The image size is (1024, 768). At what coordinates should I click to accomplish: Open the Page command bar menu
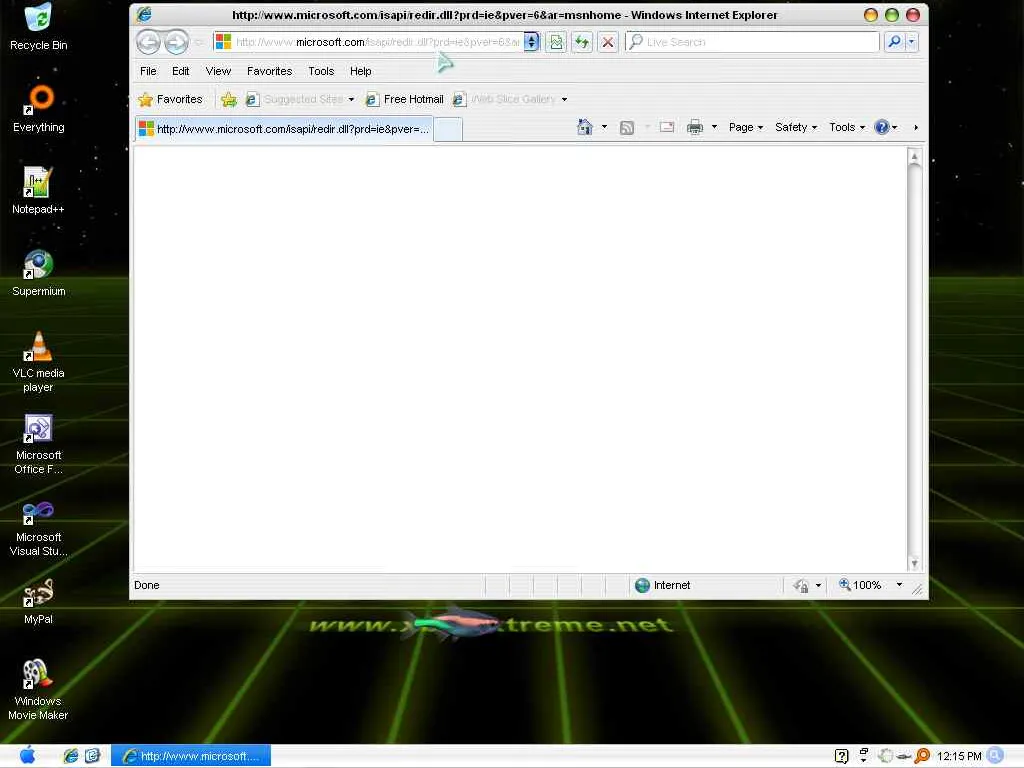click(x=746, y=127)
